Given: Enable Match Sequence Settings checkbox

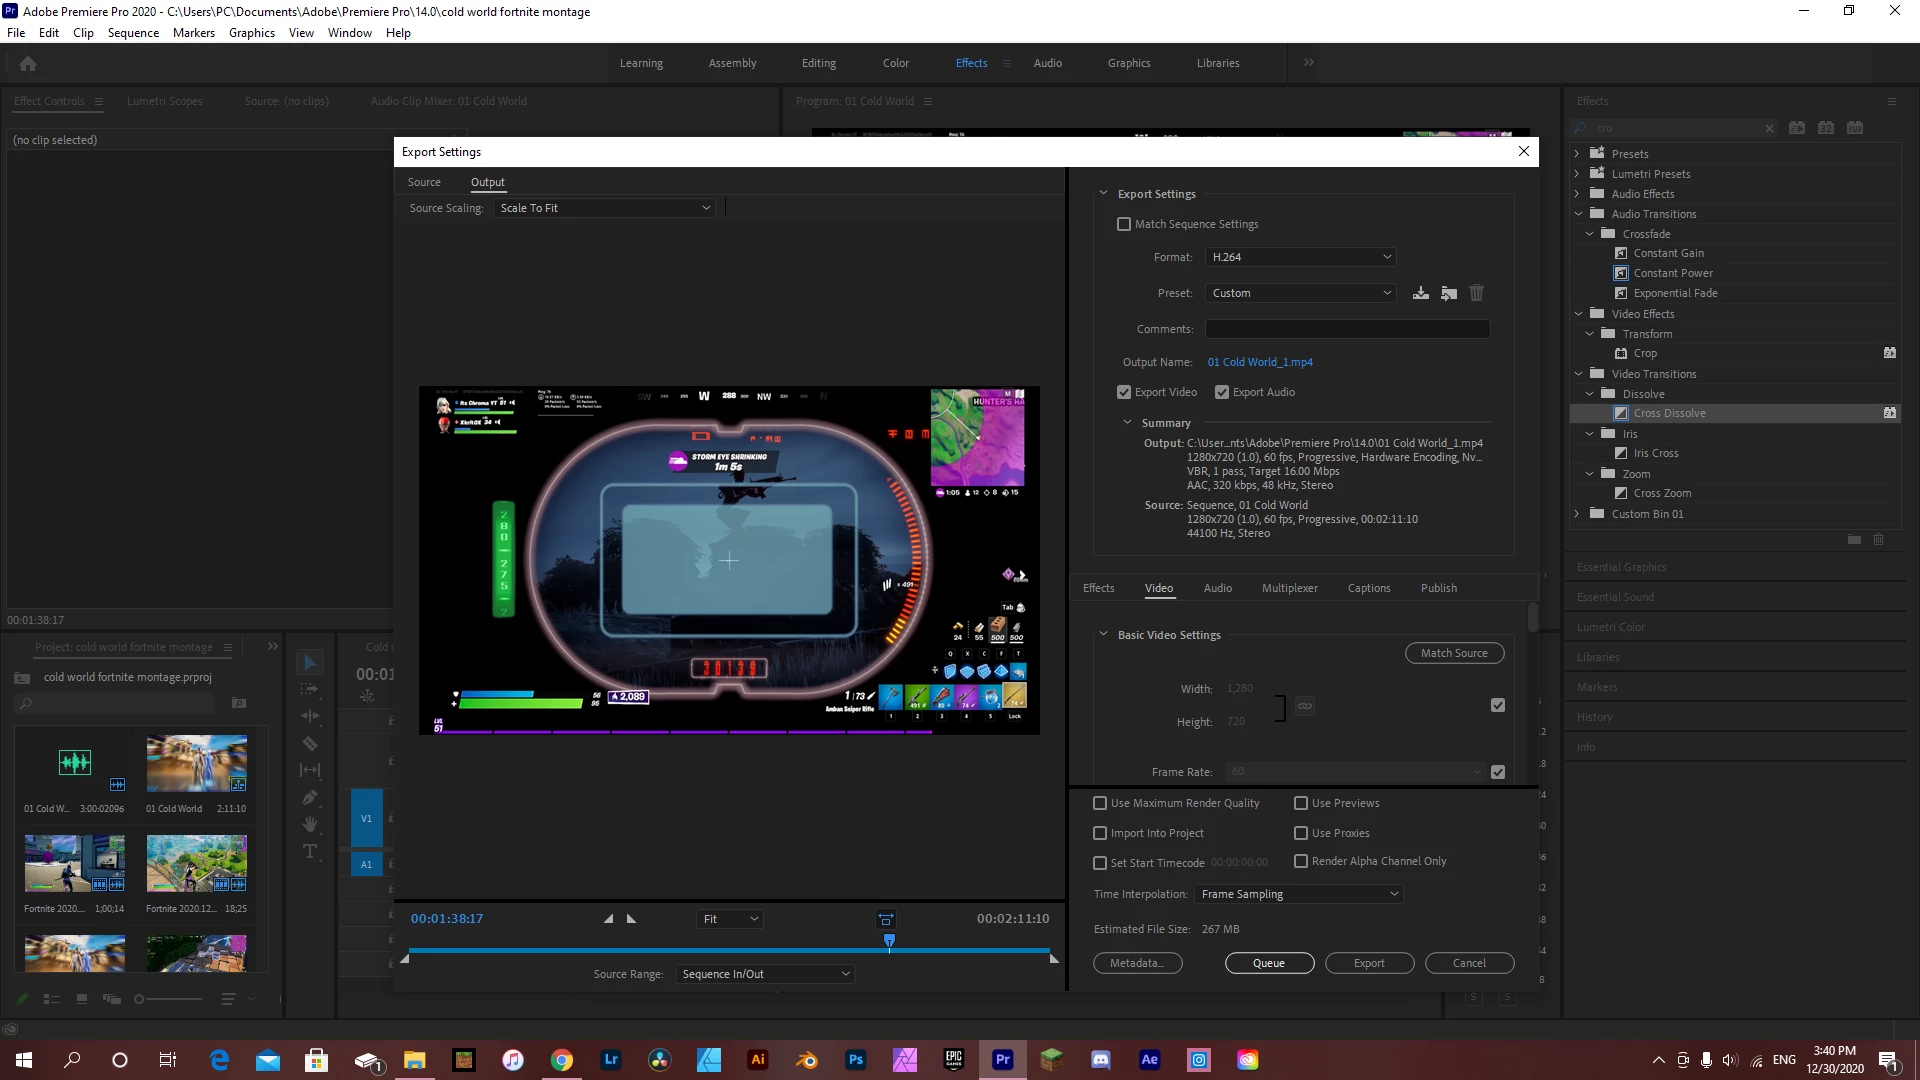Looking at the screenshot, I should point(1124,224).
